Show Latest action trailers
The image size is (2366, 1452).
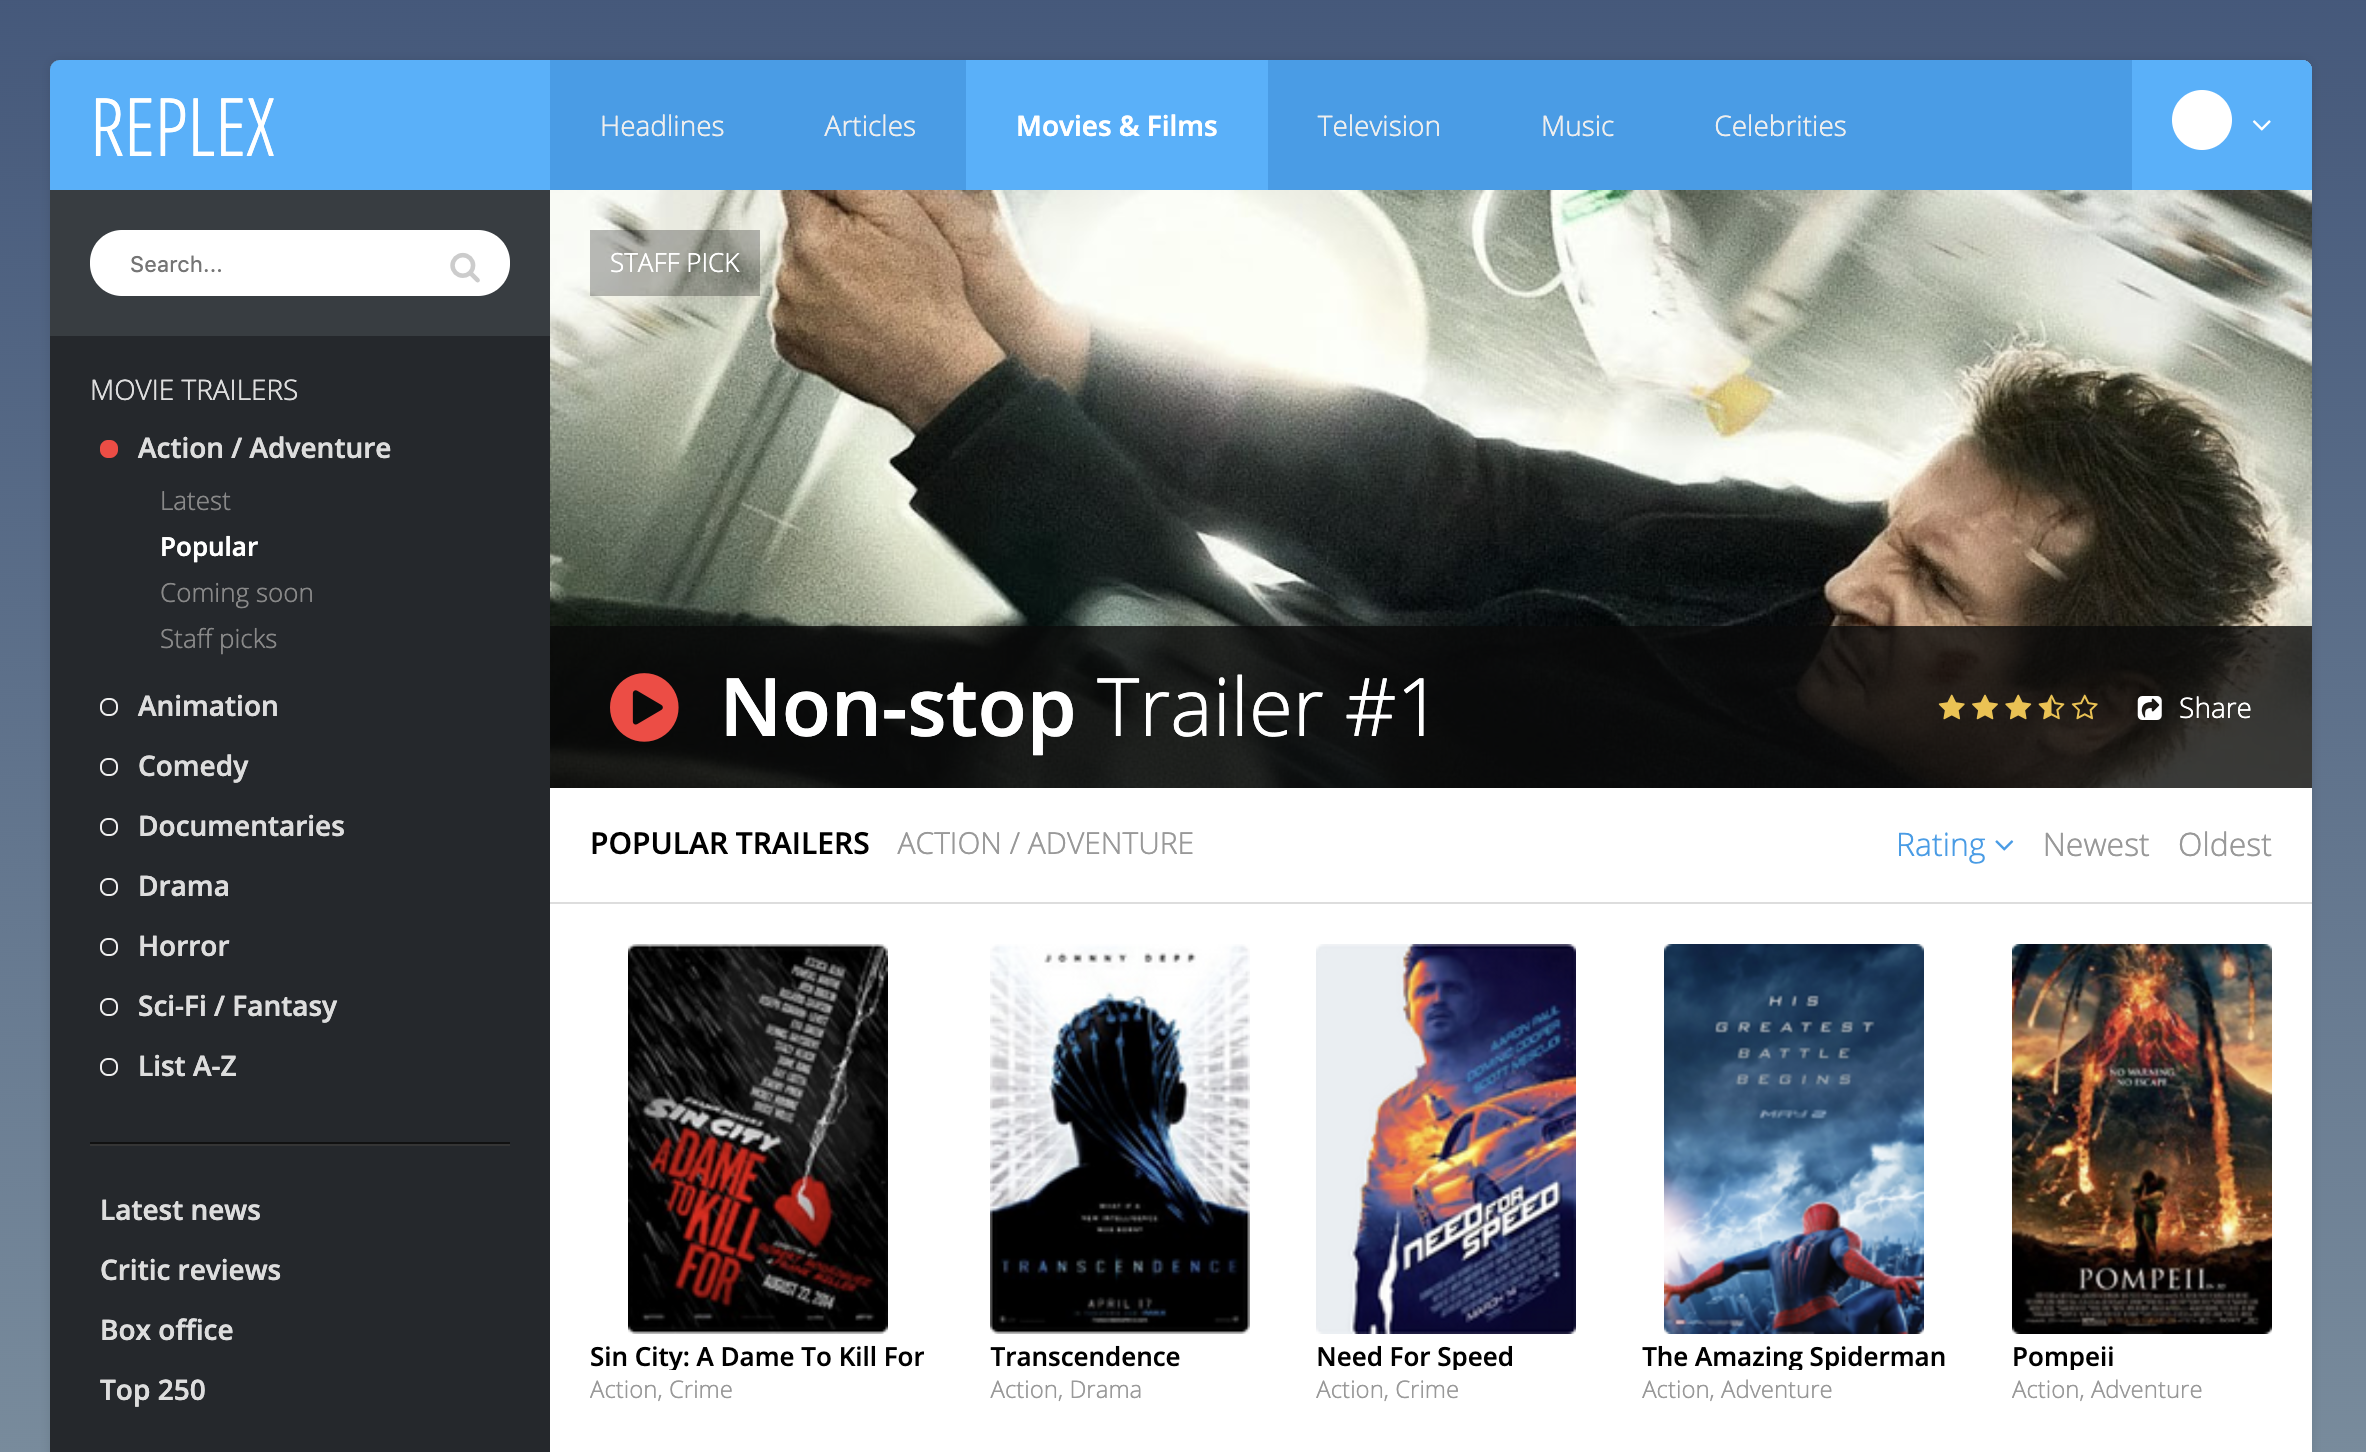point(195,501)
